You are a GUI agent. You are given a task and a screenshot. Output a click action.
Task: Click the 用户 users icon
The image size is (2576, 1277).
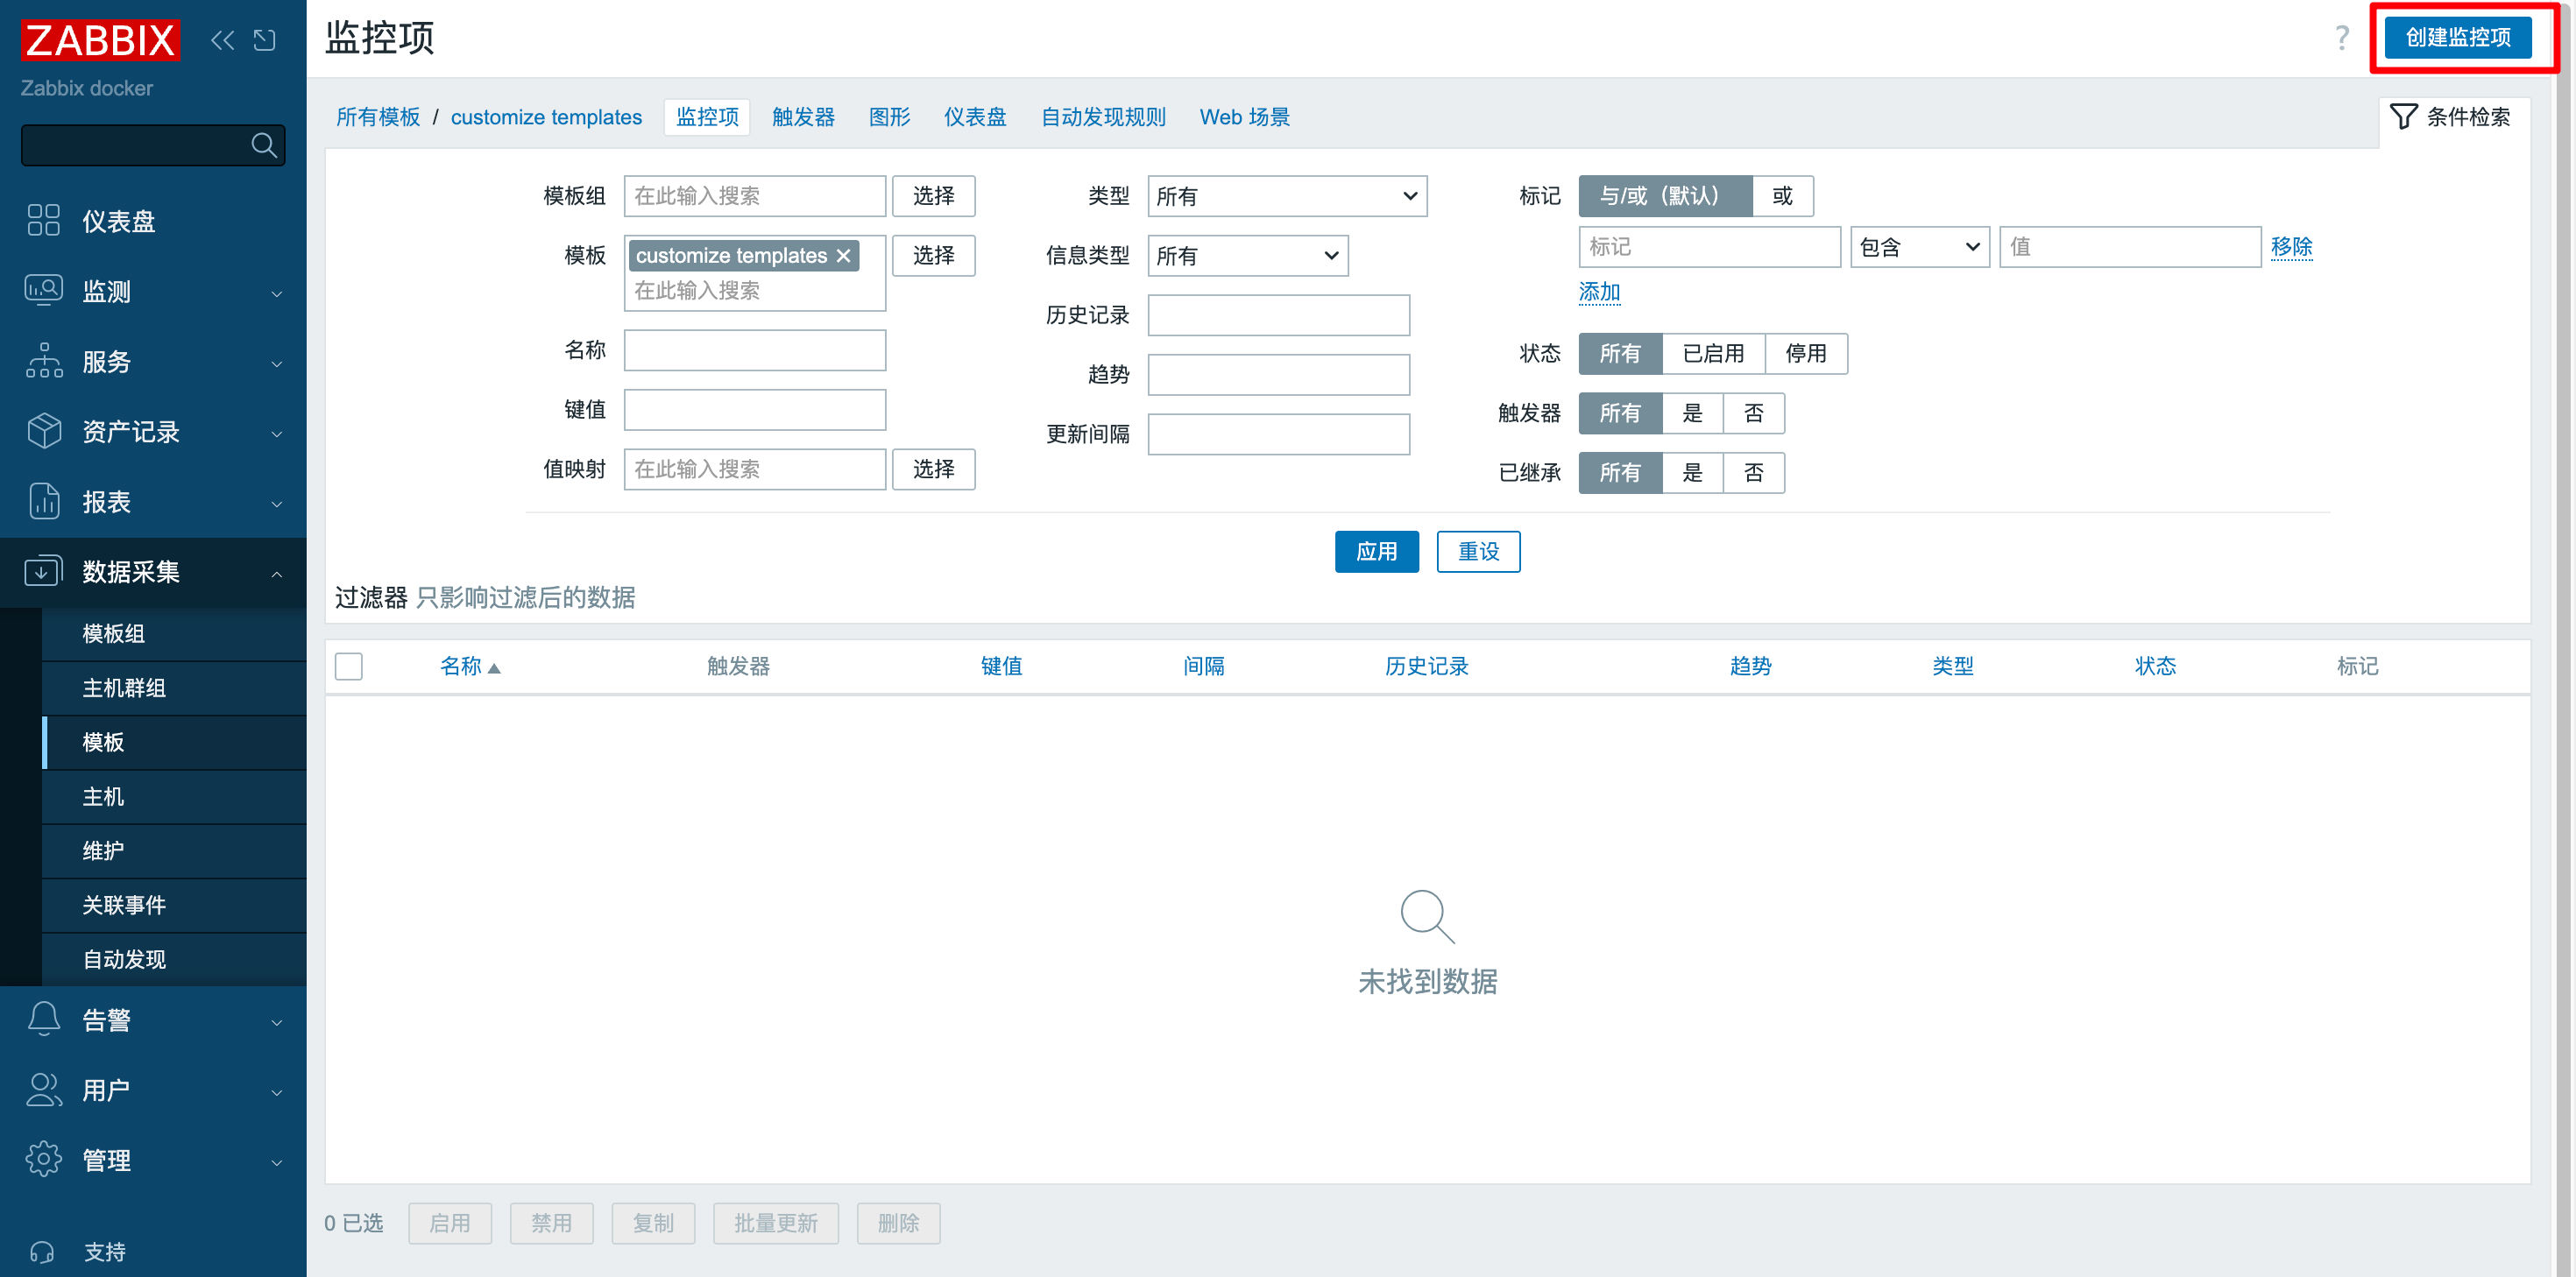pos(44,1089)
